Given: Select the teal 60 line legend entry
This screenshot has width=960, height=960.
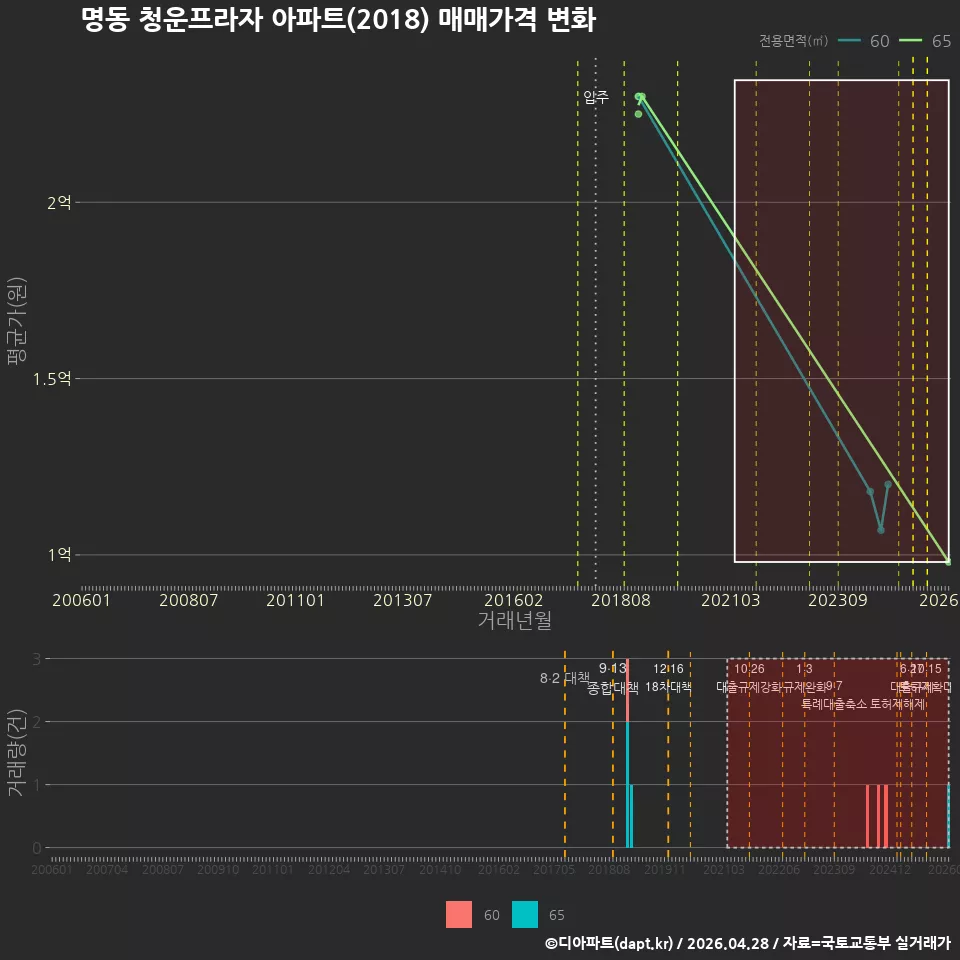Looking at the screenshot, I should 863,41.
